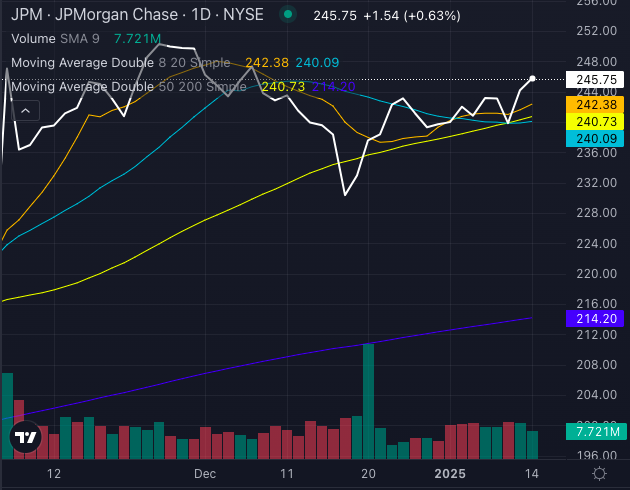630x490 pixels.
Task: Select Moving Average Double 50 200 legend
Action: [x=129, y=87]
